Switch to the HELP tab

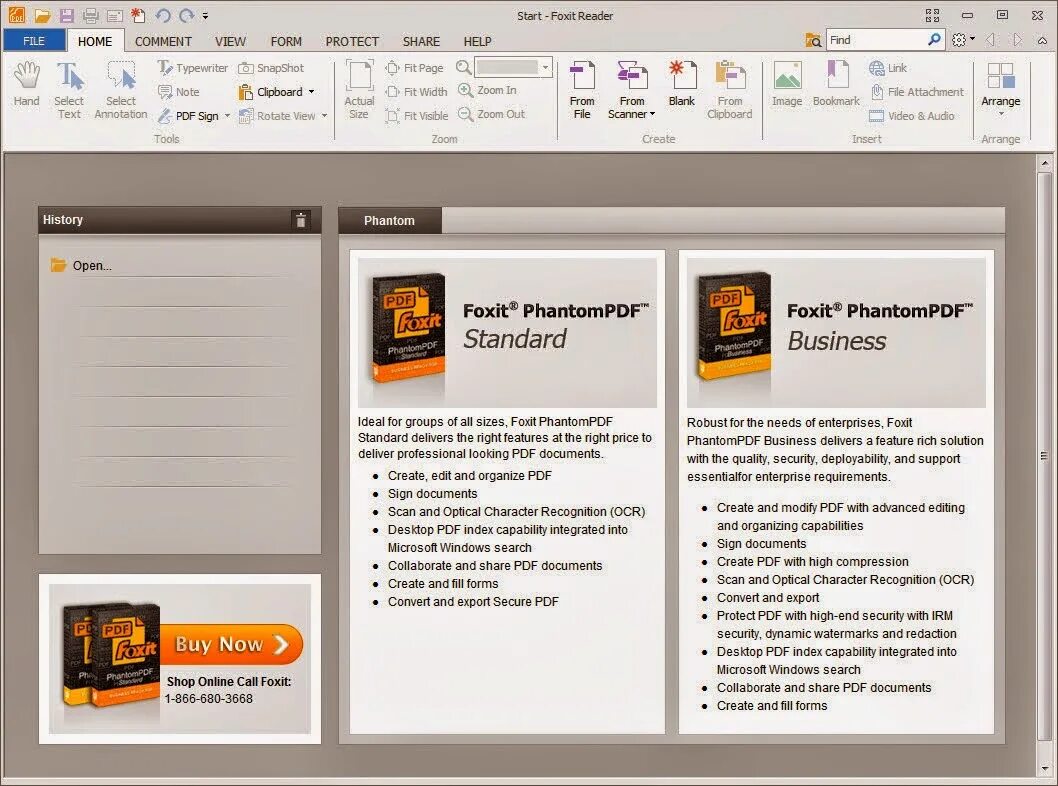point(477,41)
